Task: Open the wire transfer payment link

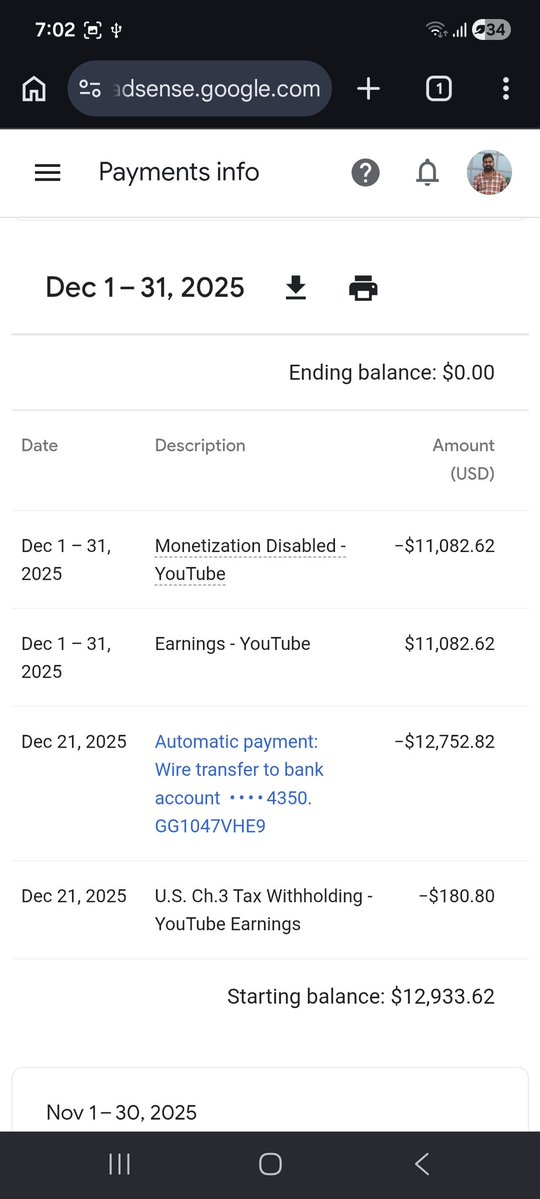Action: (239, 784)
